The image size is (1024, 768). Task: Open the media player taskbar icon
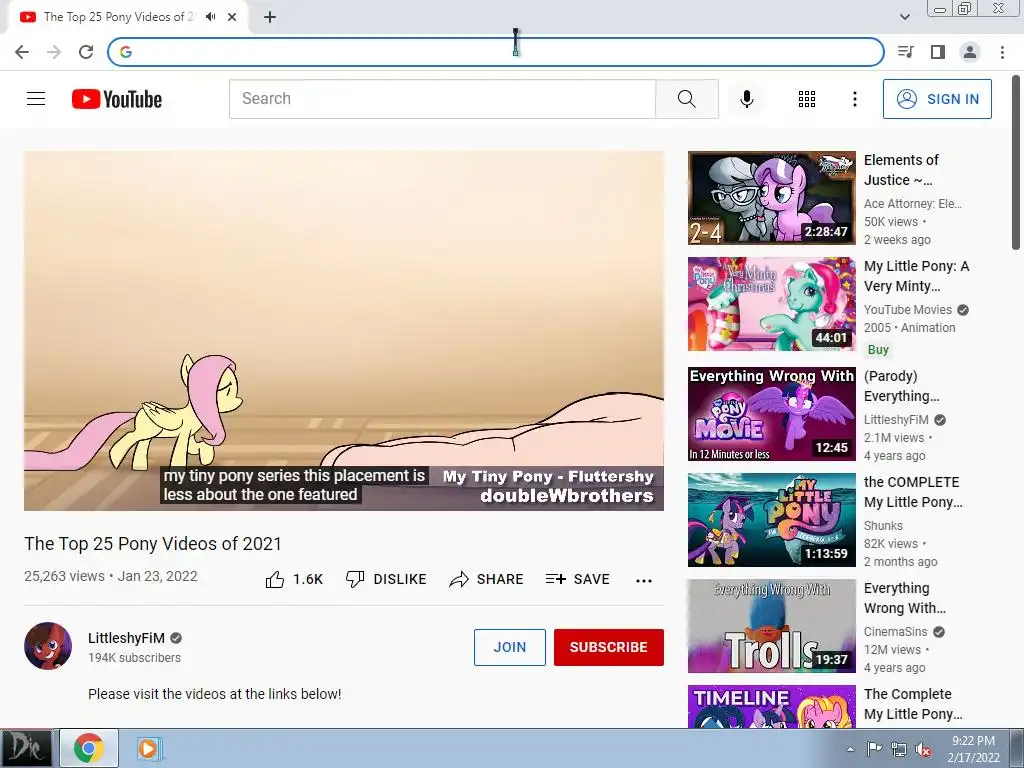point(148,748)
